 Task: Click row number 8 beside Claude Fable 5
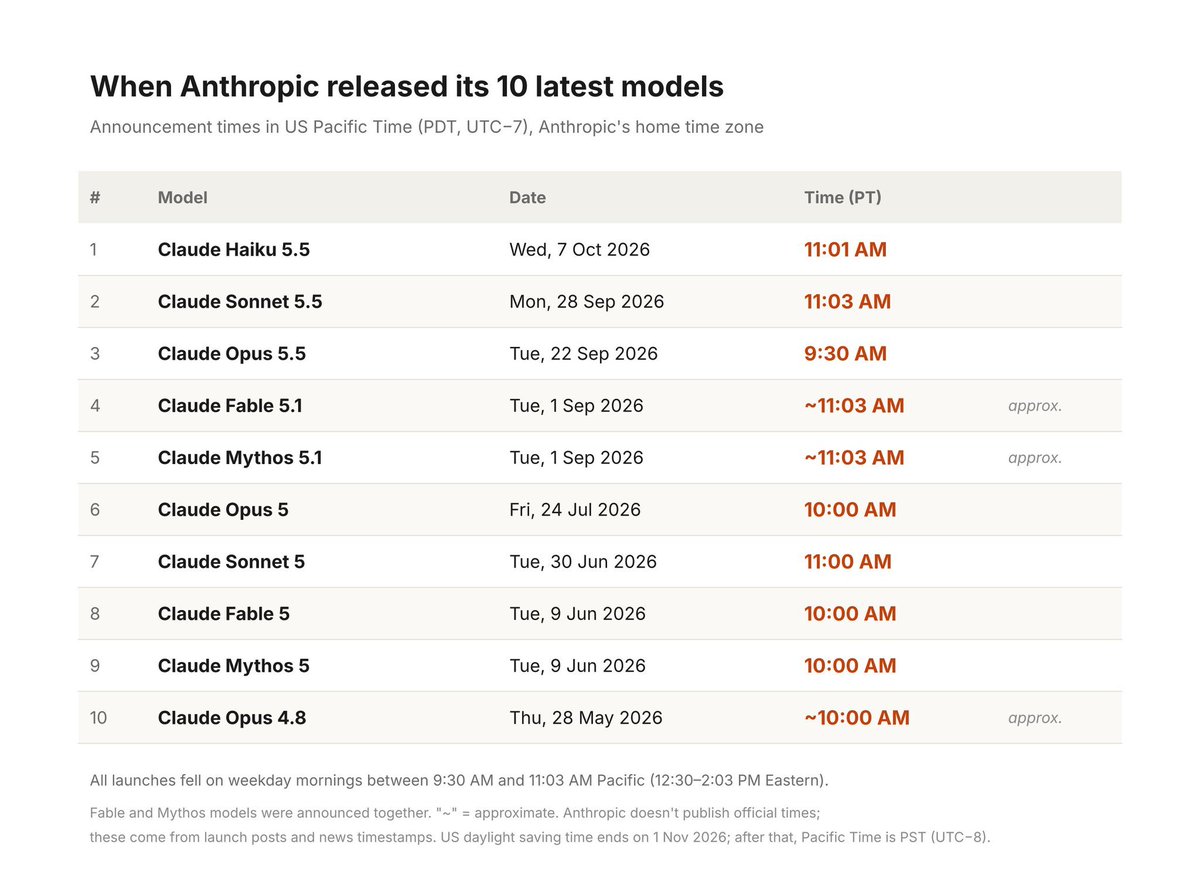coord(95,613)
